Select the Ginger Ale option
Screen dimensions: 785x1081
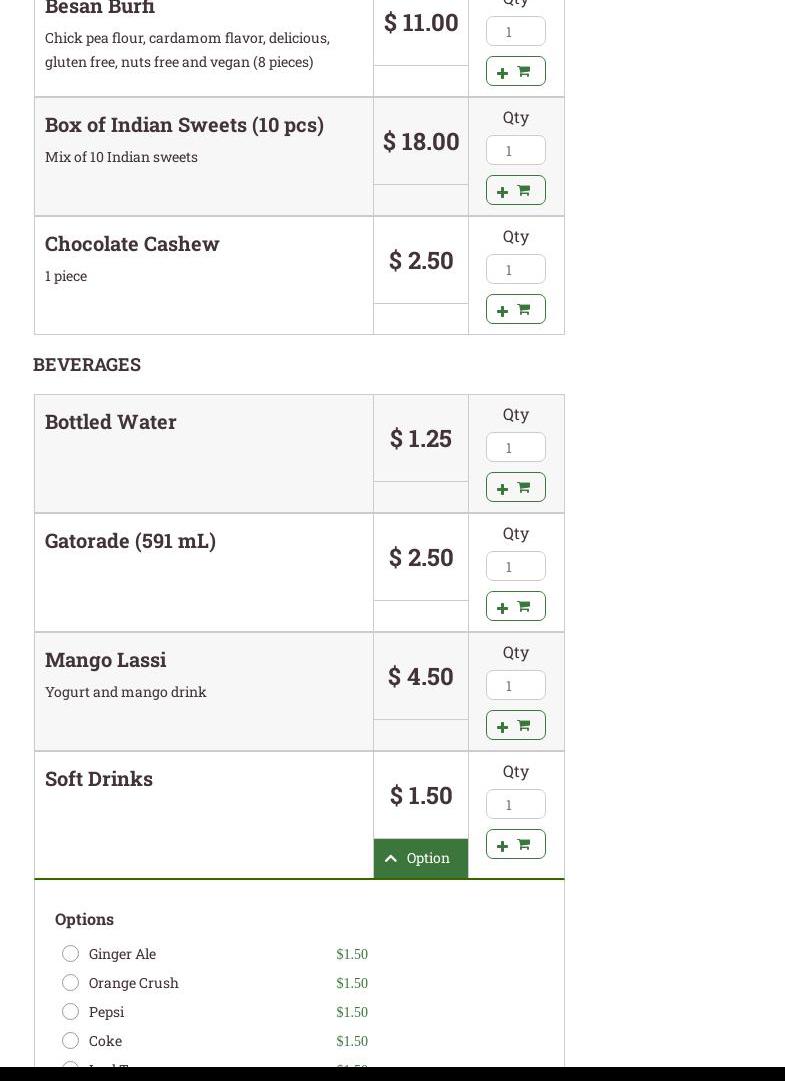[70, 954]
